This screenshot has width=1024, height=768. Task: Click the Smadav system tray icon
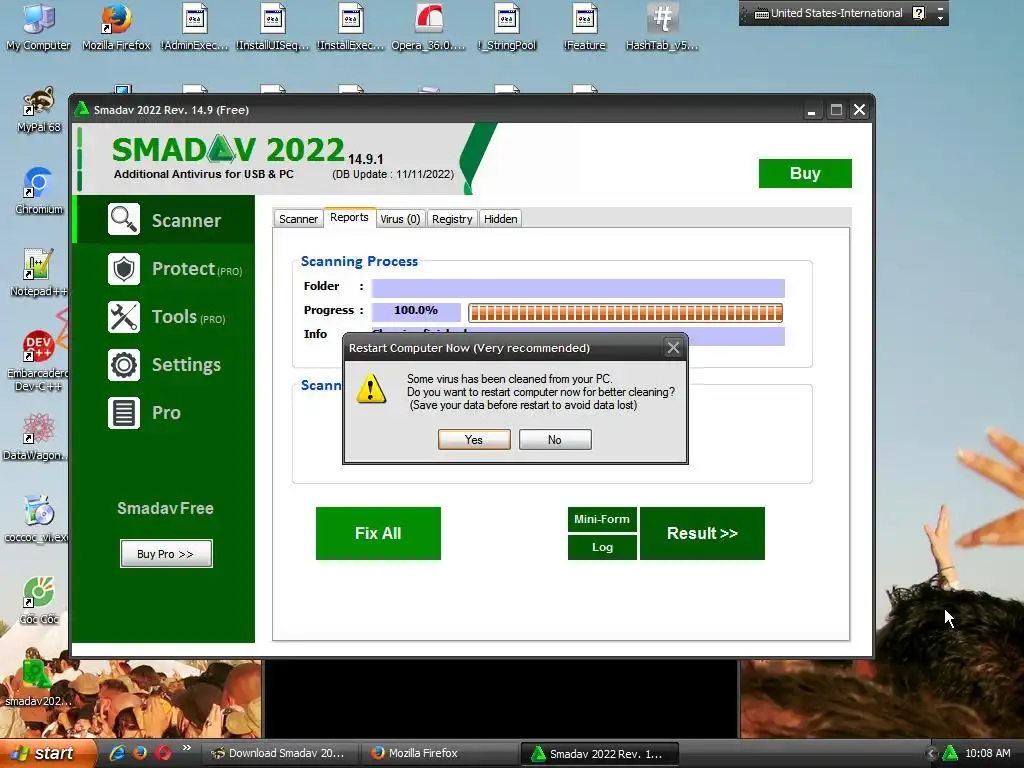point(950,753)
